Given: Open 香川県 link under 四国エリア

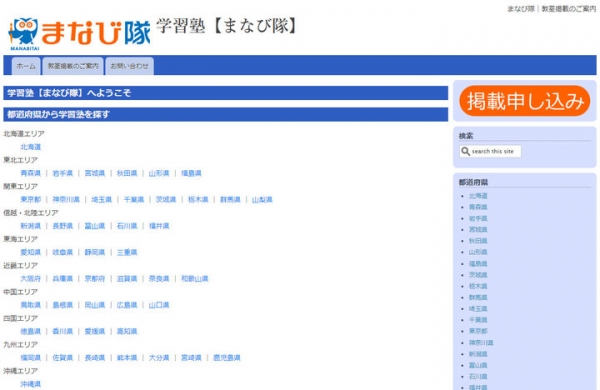Looking at the screenshot, I should (x=63, y=332).
